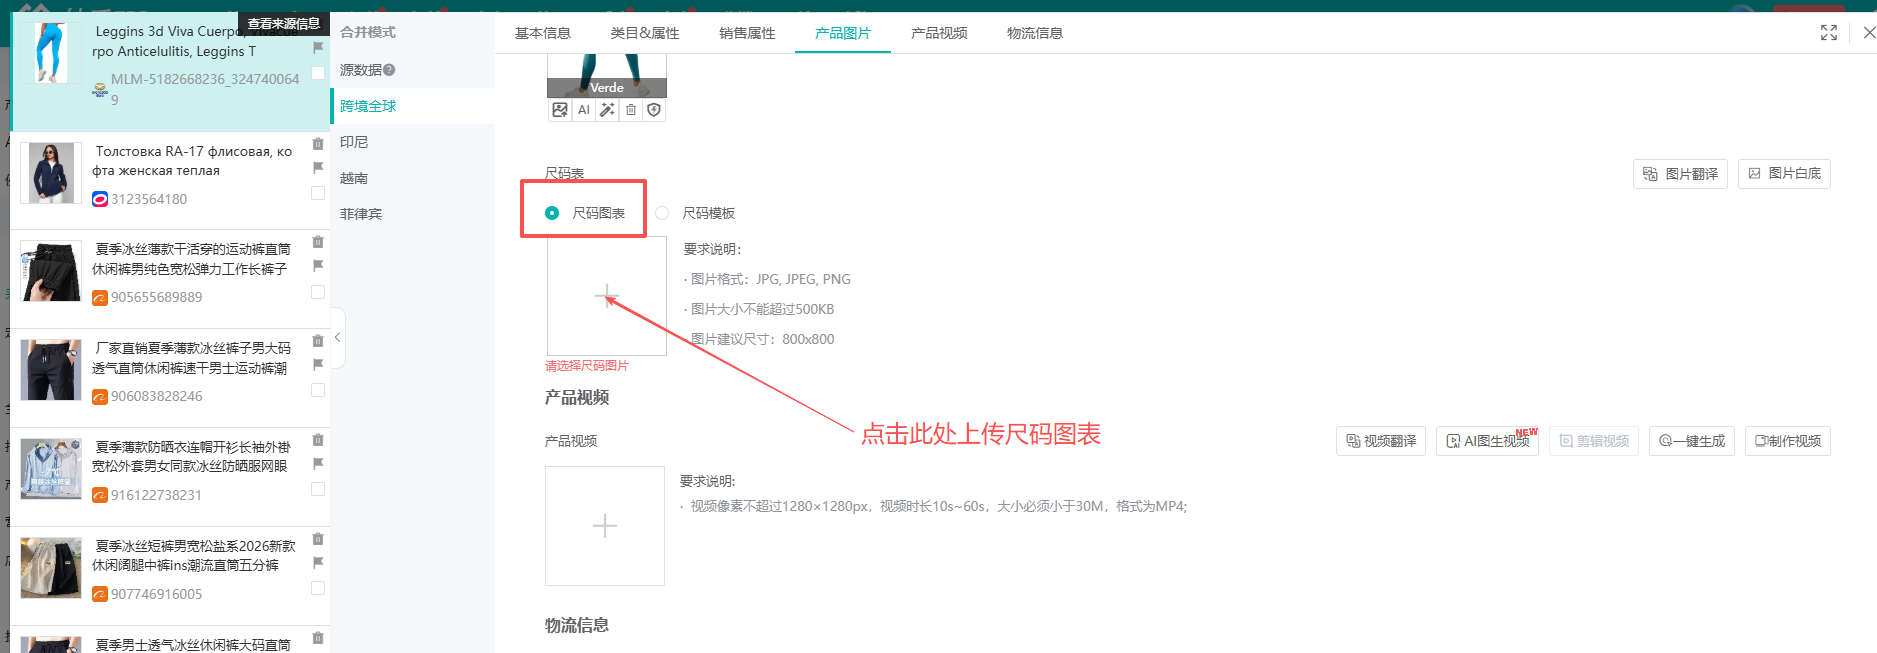Viewport: 1877px width, 653px height.
Task: Delete the Verde image with the trash icon
Action: [631, 110]
